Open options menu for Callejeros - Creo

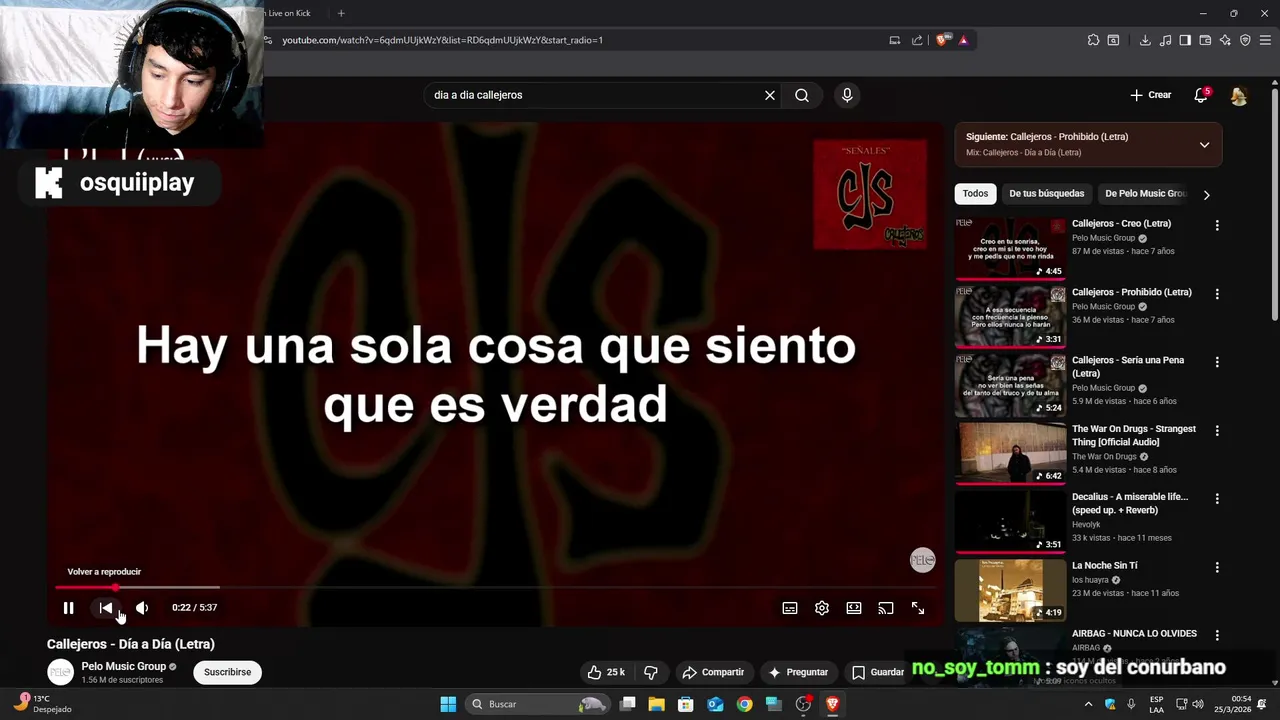pos(1217,226)
